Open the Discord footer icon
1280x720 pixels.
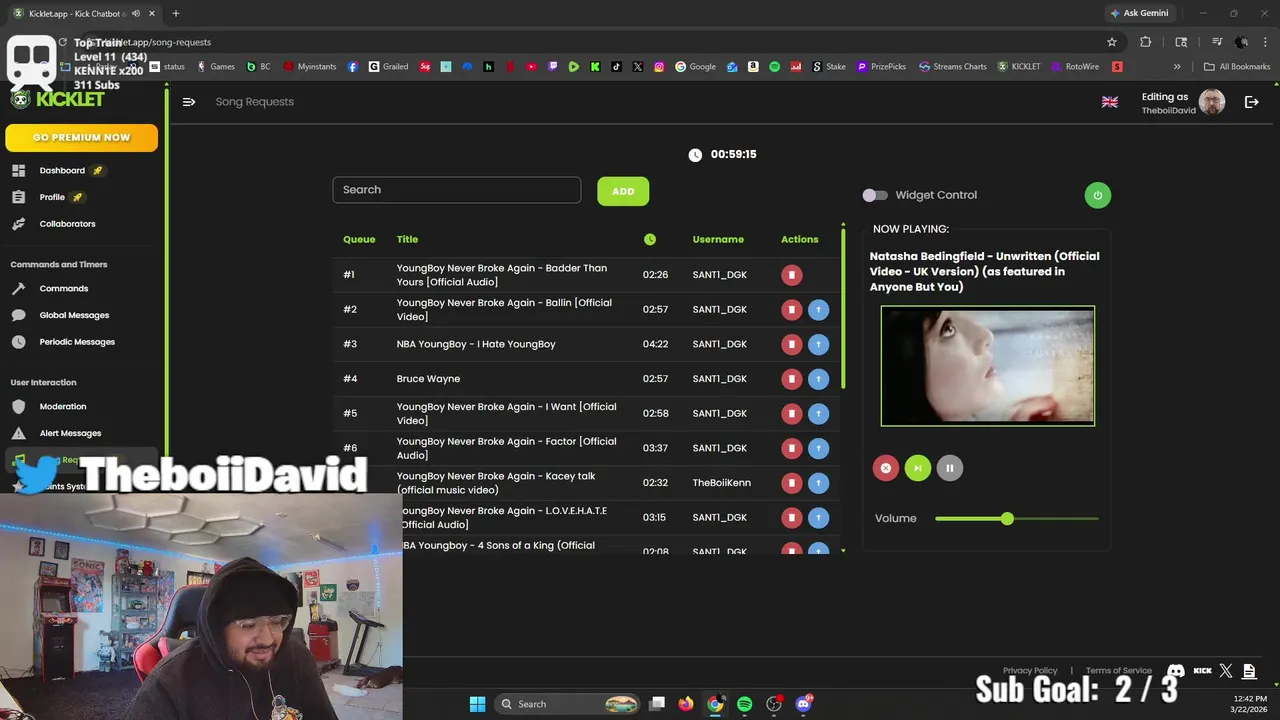click(x=1176, y=671)
